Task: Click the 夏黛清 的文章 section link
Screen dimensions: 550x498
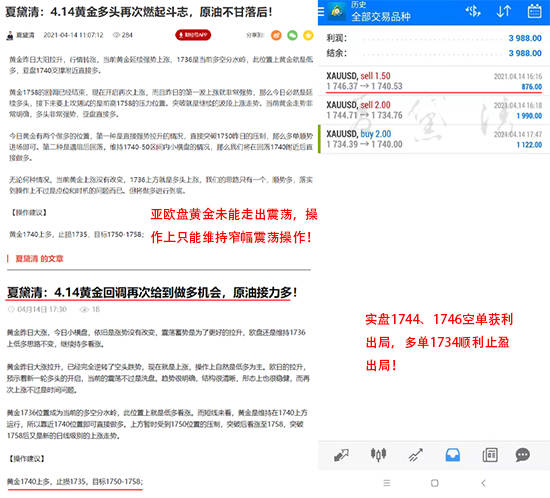Action: [39, 259]
